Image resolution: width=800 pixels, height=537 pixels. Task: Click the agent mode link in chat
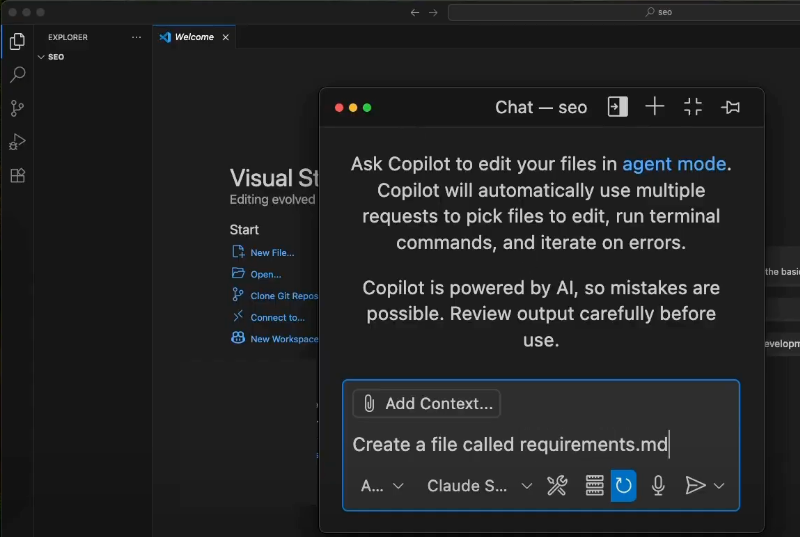click(x=674, y=164)
